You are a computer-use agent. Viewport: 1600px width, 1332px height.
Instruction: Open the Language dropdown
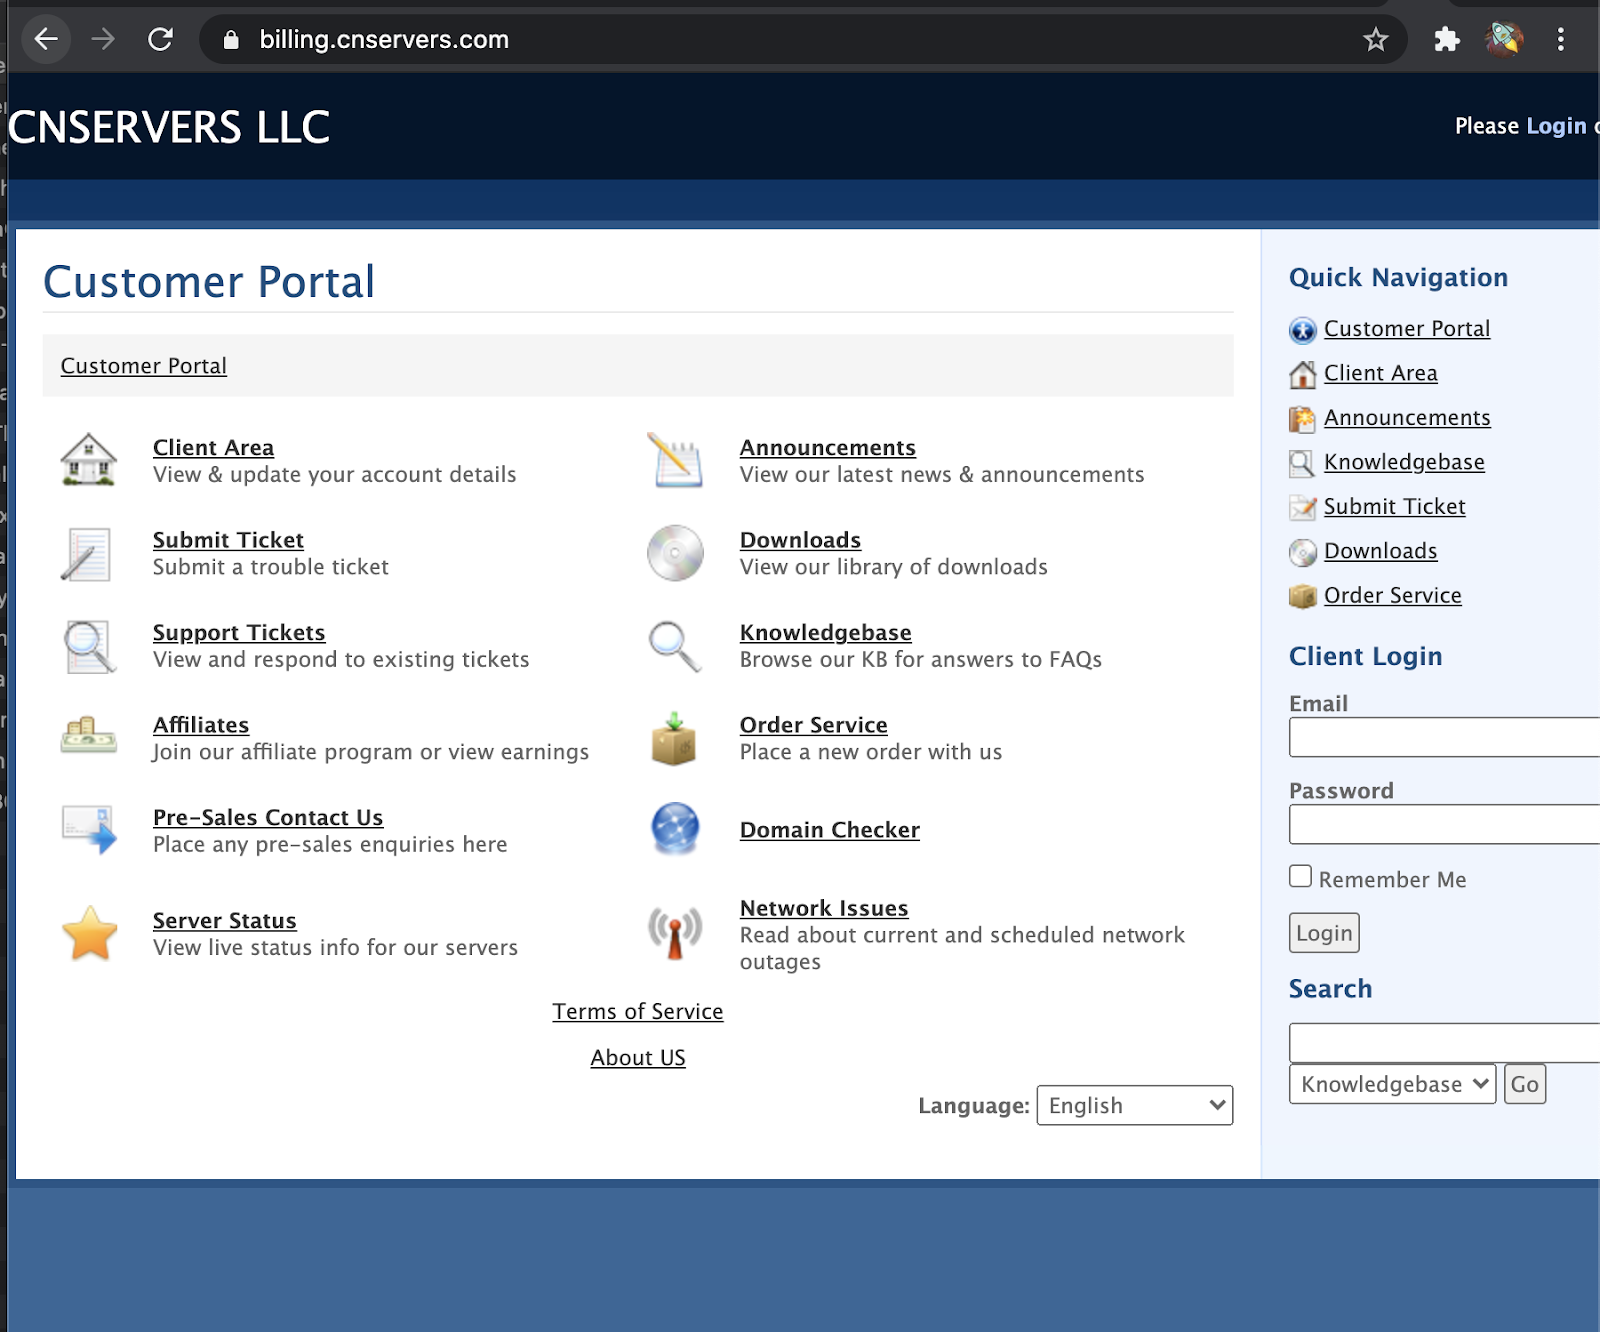coord(1134,1105)
